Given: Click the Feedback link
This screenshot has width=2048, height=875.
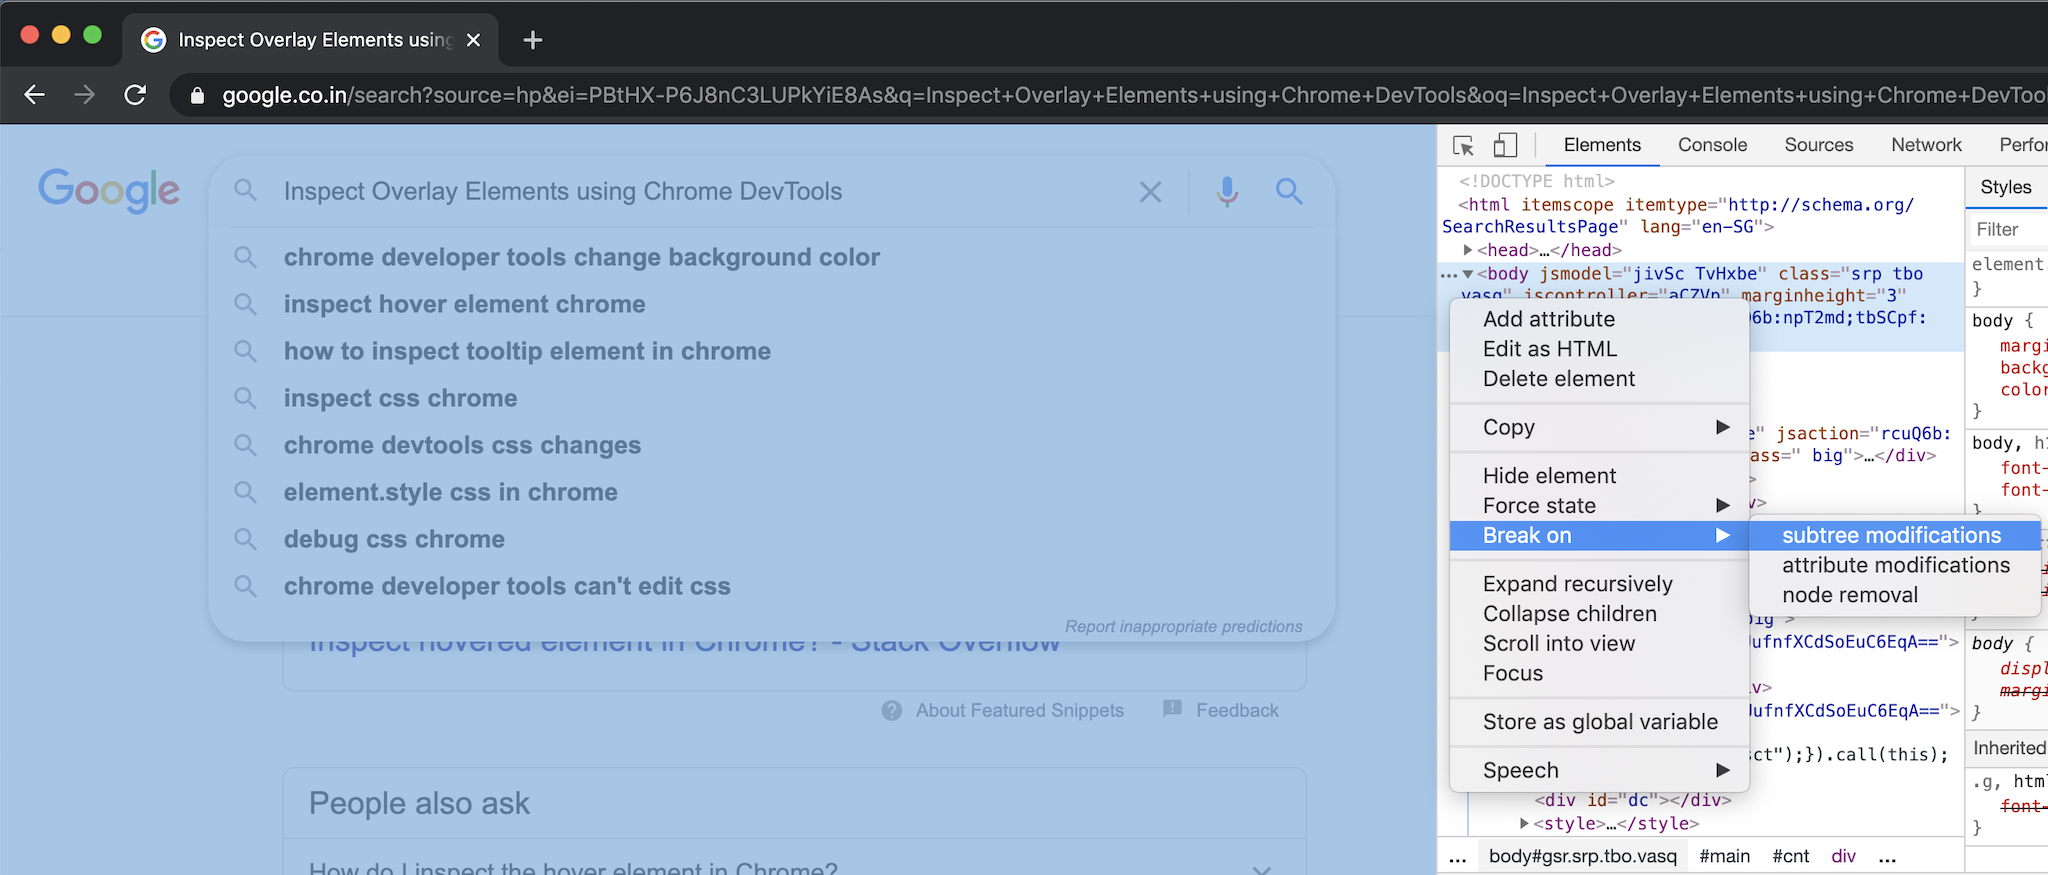Looking at the screenshot, I should point(1237,710).
